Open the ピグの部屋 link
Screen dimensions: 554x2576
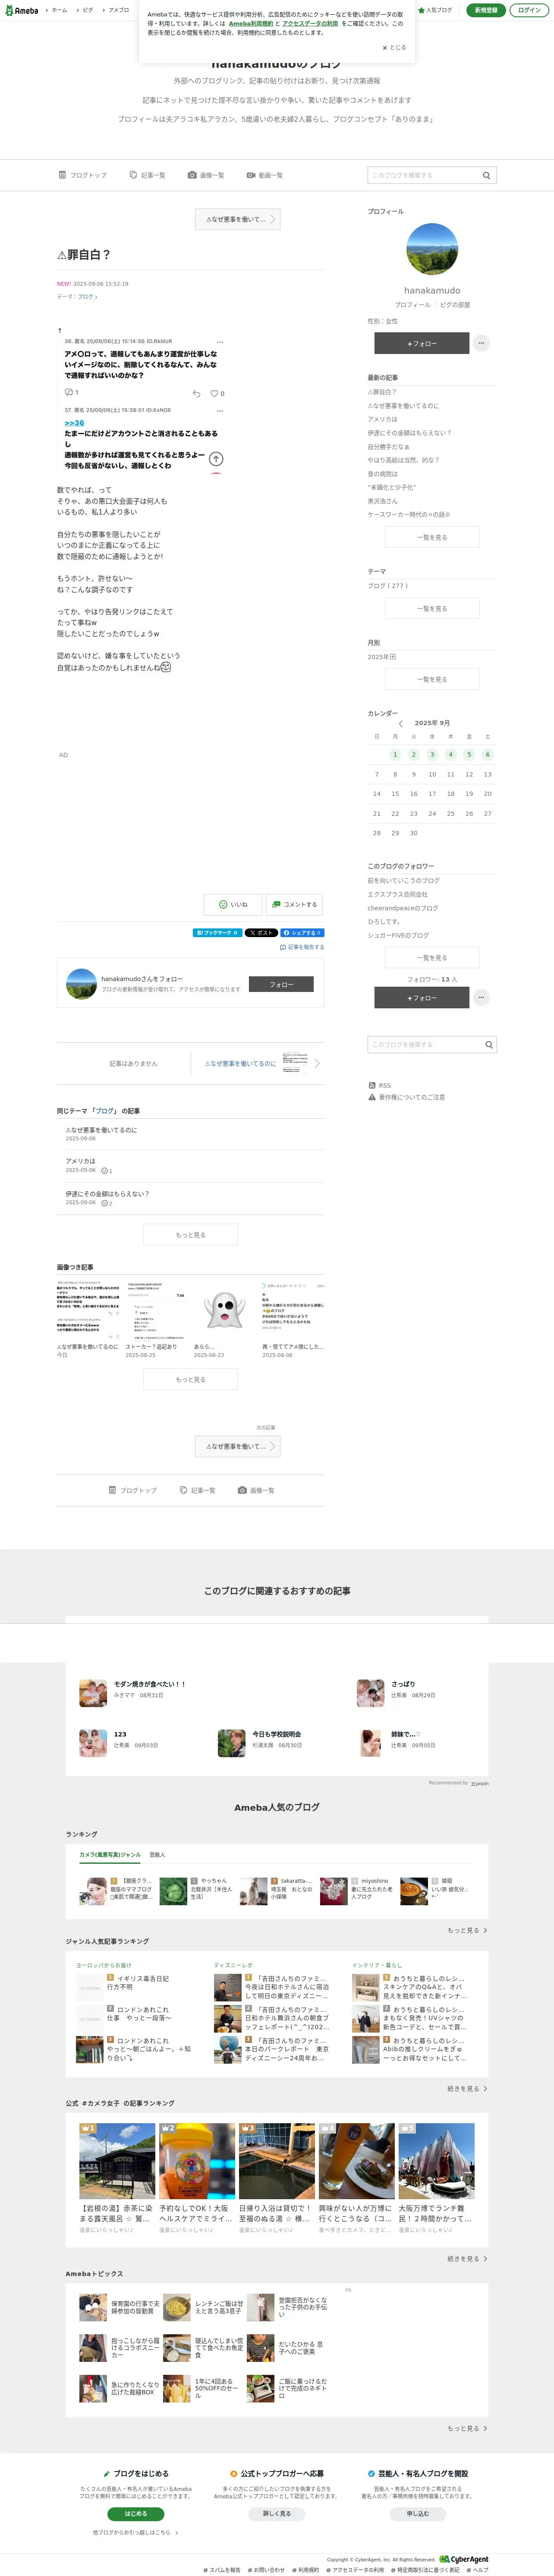(x=455, y=305)
